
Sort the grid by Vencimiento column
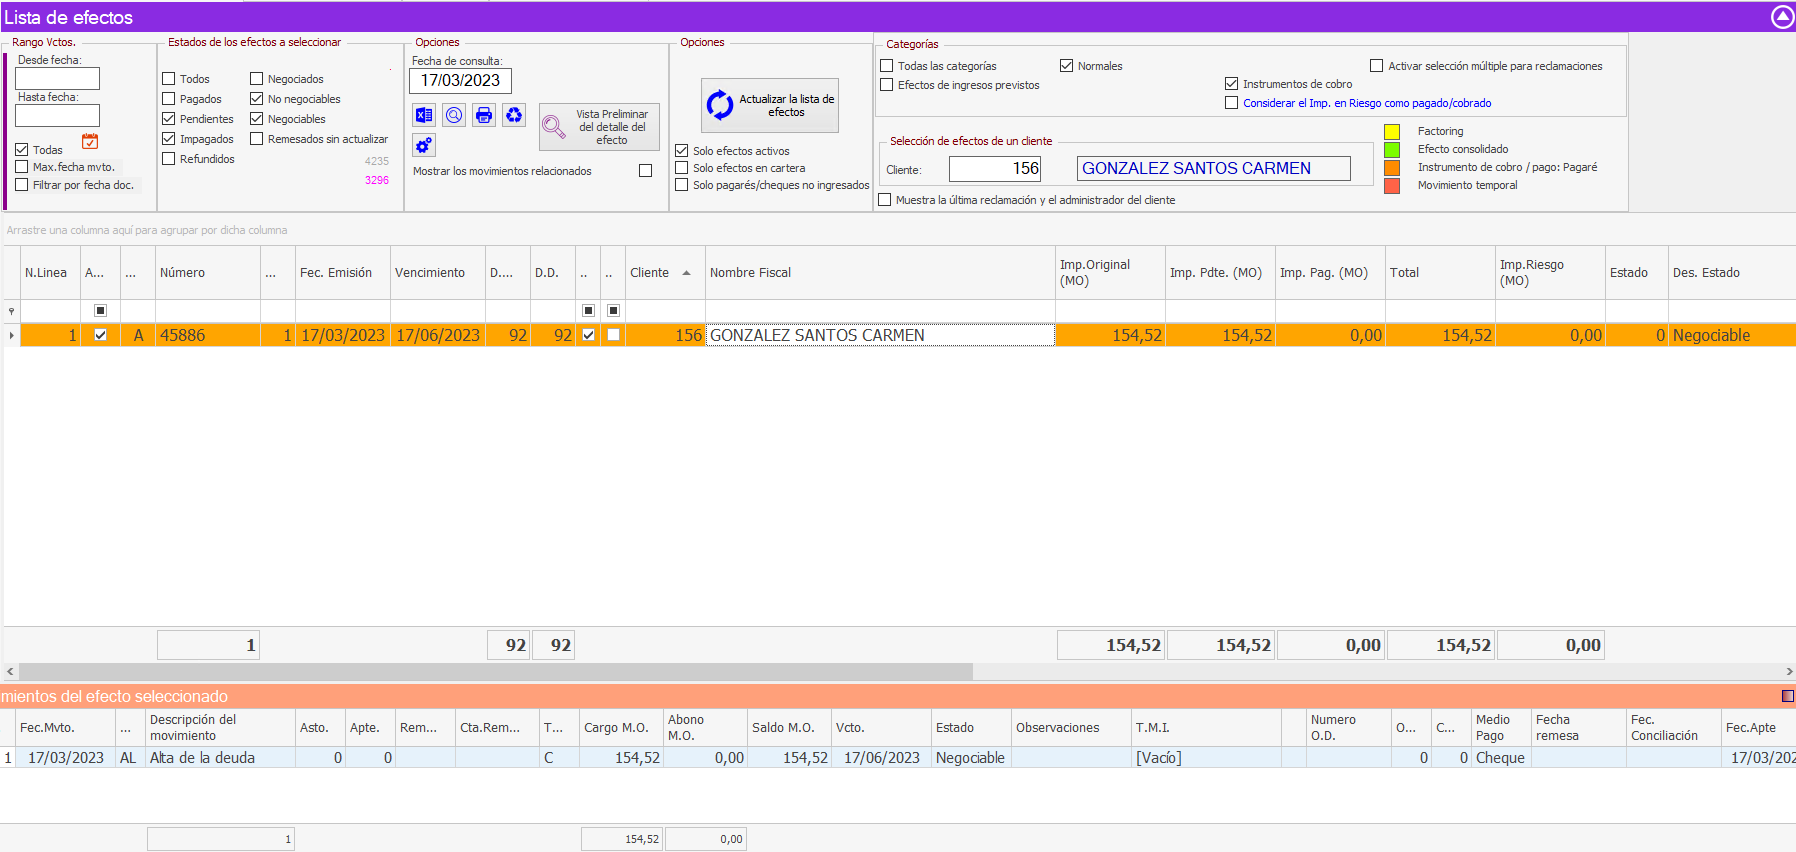[430, 273]
